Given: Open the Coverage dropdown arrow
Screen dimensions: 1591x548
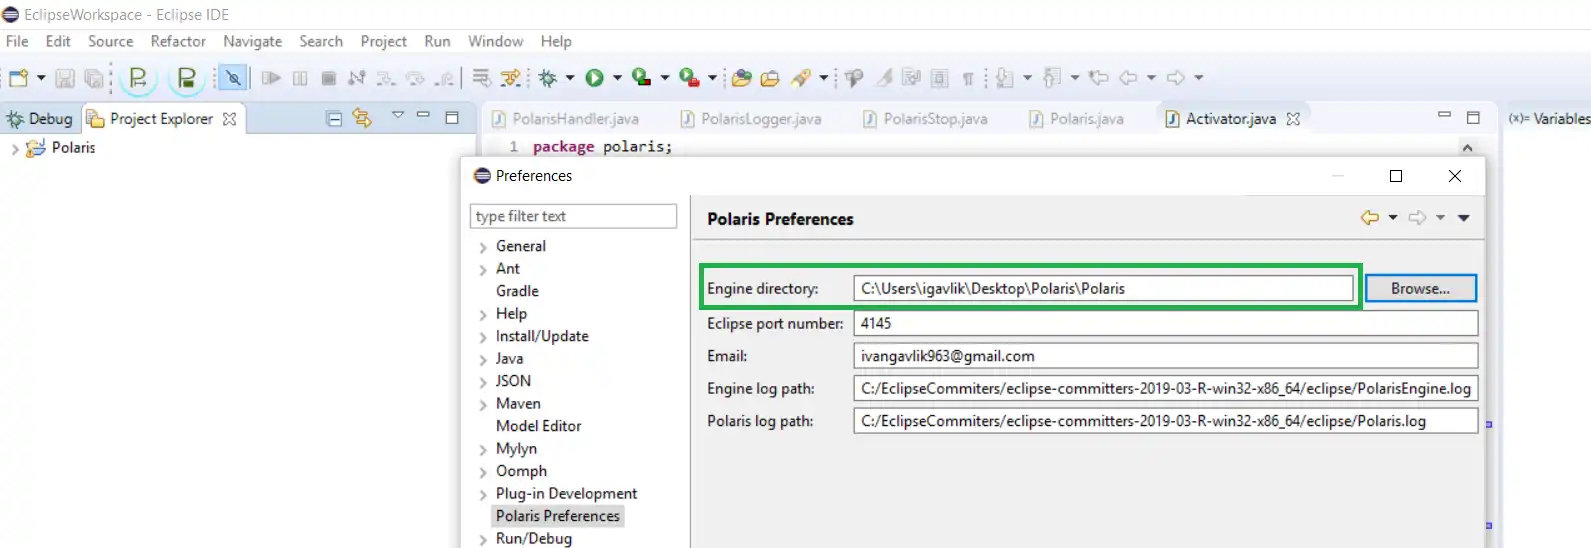Looking at the screenshot, I should coord(665,78).
